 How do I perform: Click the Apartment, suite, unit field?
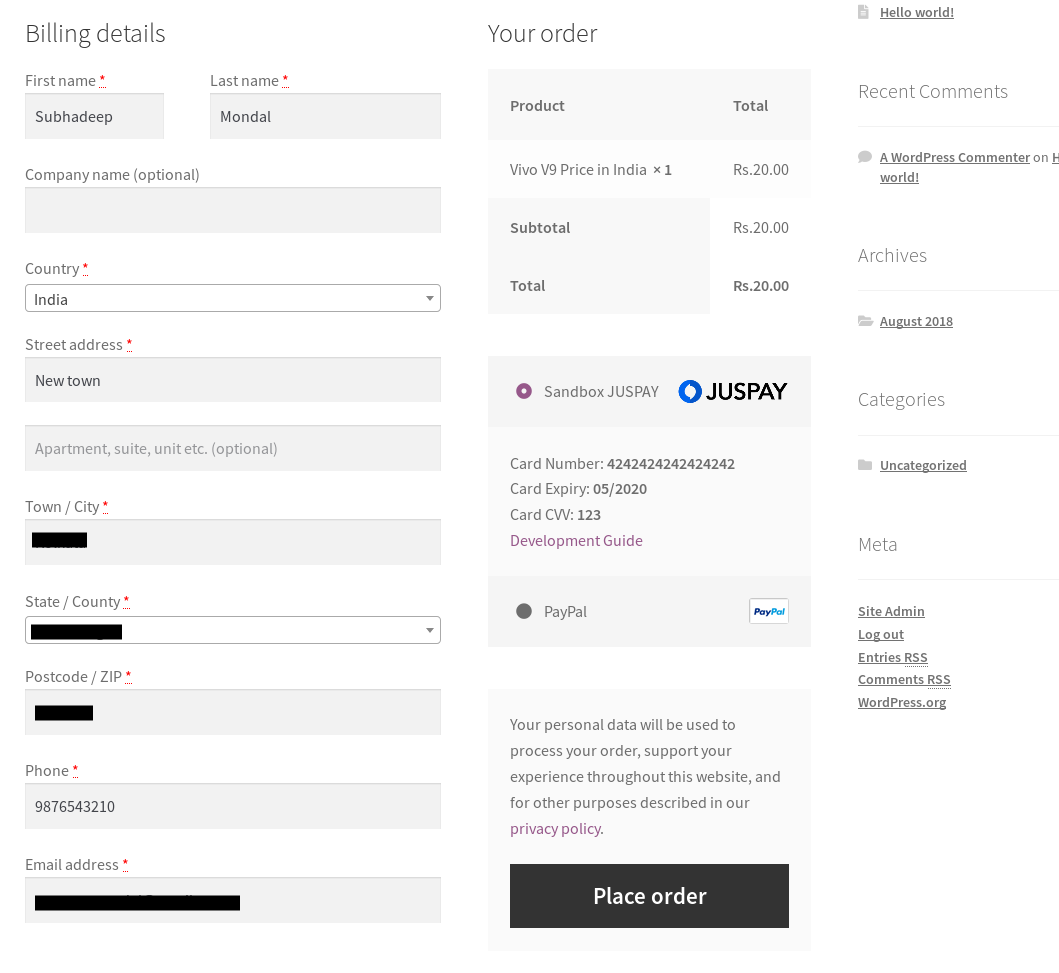click(232, 448)
